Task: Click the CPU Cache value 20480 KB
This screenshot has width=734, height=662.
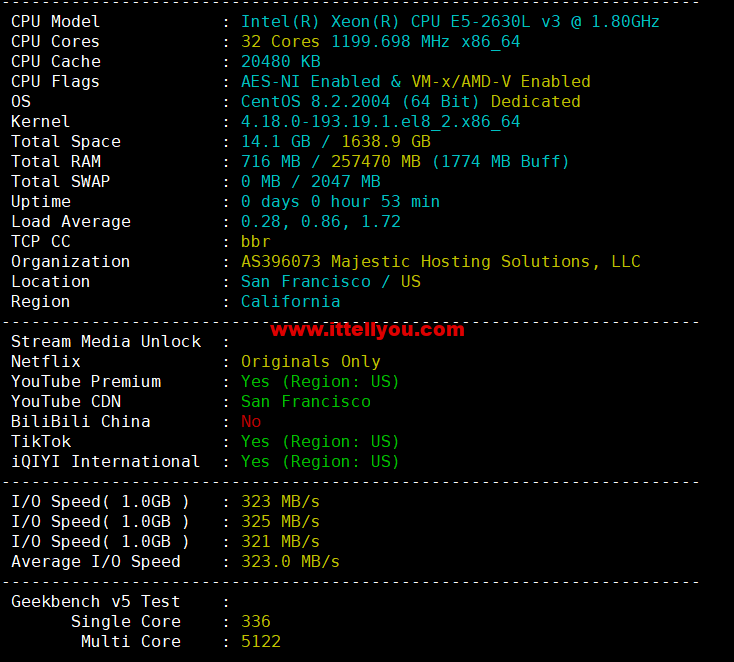Action: point(280,62)
